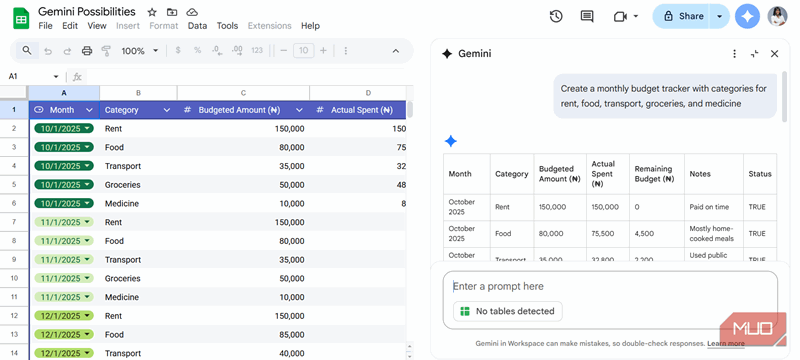Open the date chip dropdown in row 2

tap(87, 128)
